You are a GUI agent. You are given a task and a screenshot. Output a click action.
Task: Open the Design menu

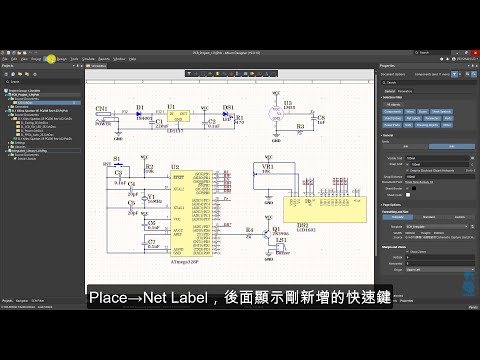(x=62, y=59)
